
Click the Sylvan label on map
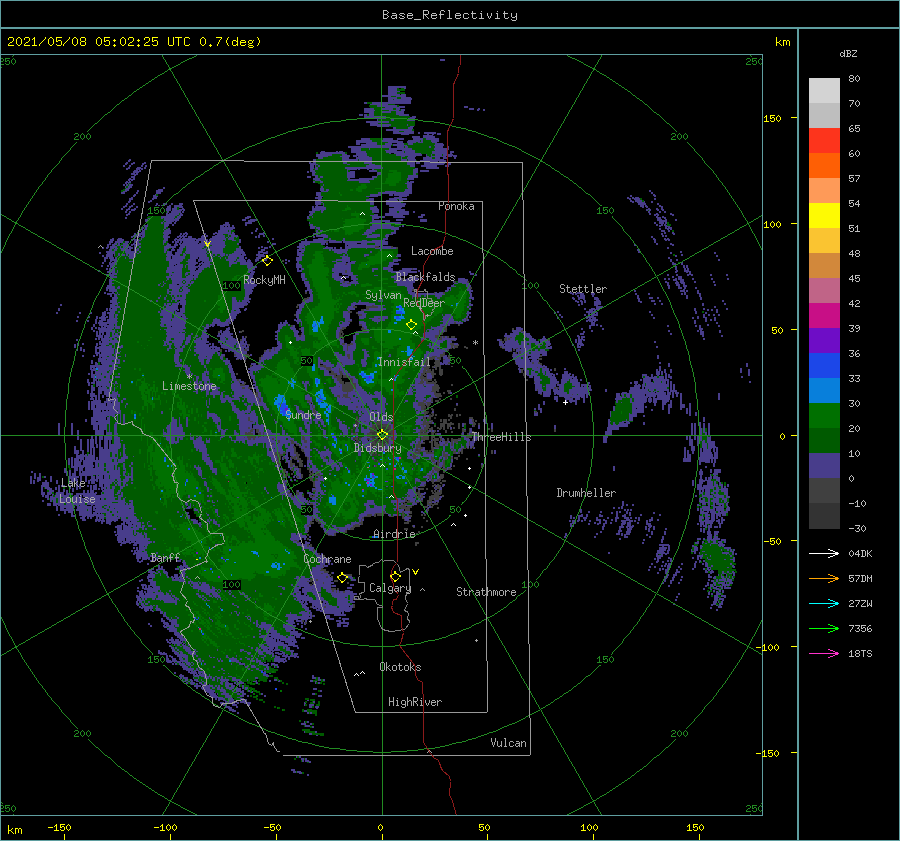[x=383, y=295]
